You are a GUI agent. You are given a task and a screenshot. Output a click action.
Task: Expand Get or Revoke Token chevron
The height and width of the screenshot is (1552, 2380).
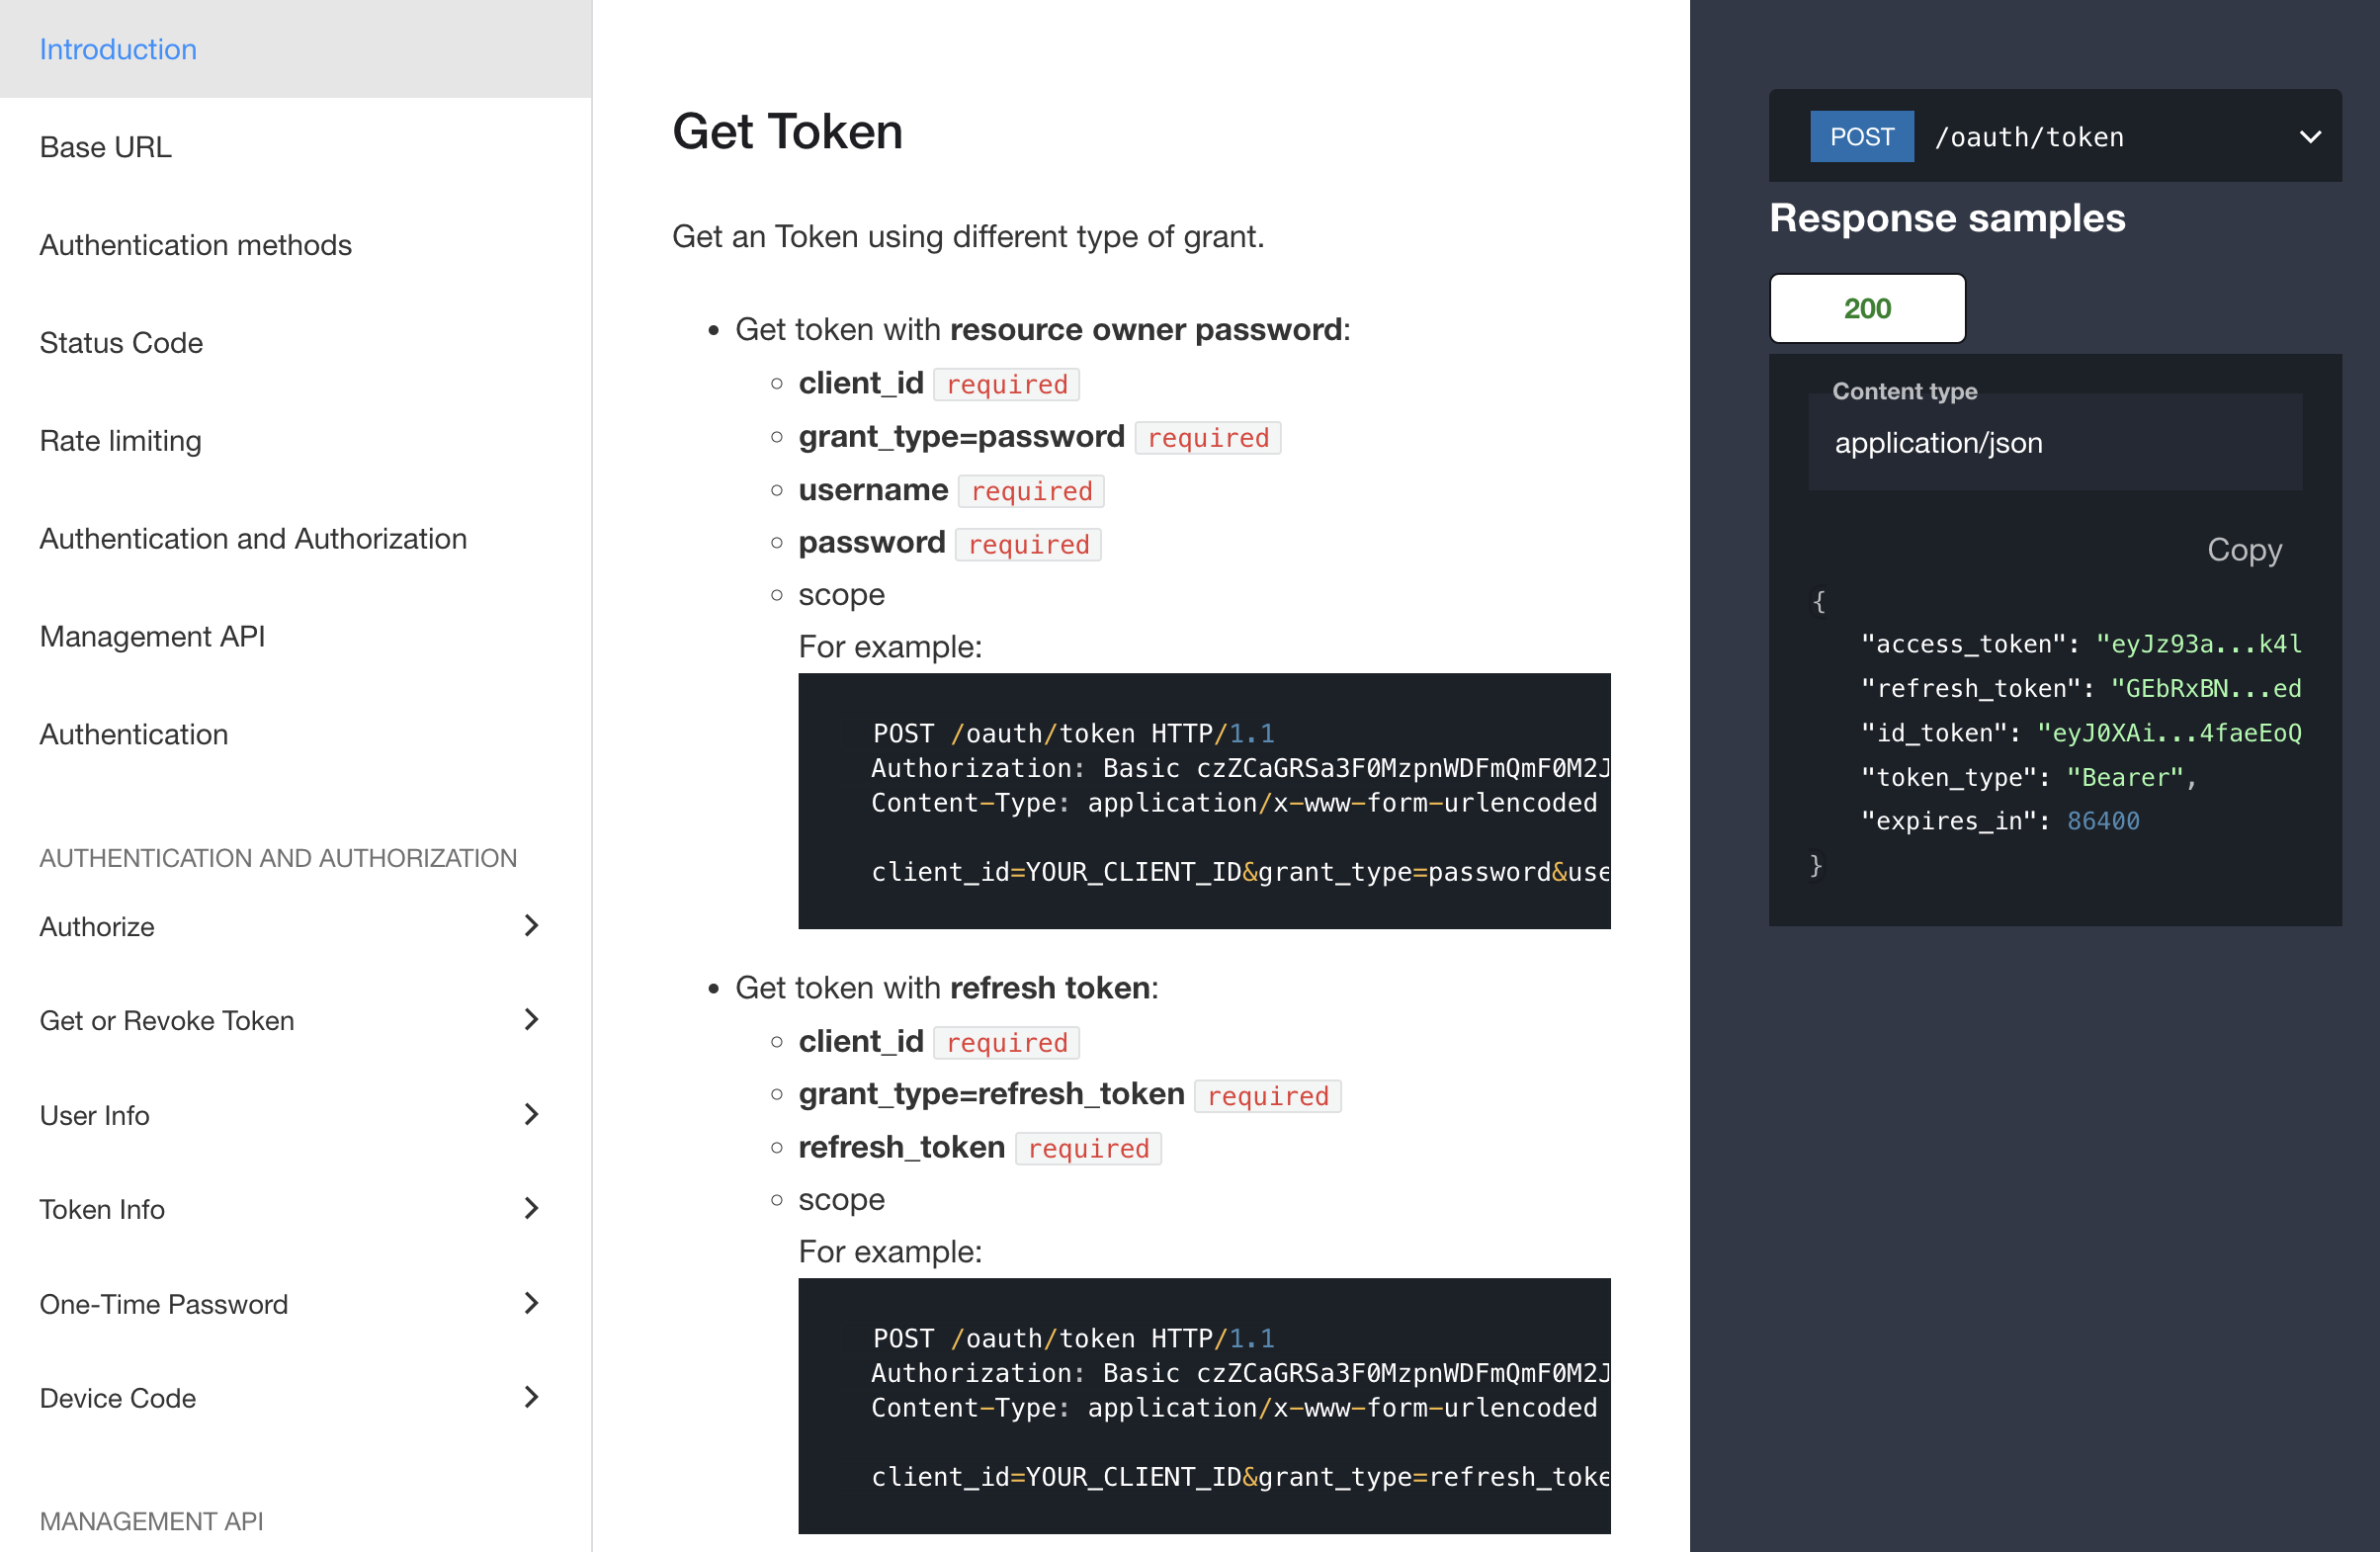click(x=531, y=1020)
